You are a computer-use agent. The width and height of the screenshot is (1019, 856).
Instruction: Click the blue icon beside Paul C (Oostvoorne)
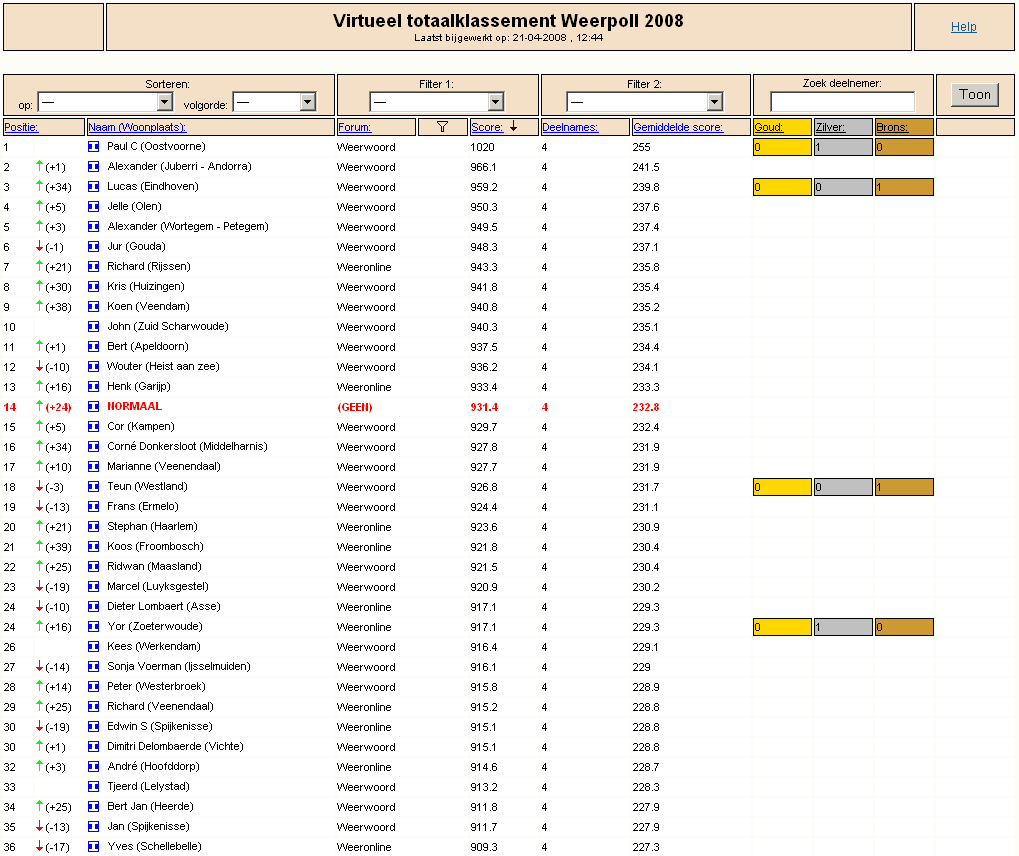click(94, 147)
